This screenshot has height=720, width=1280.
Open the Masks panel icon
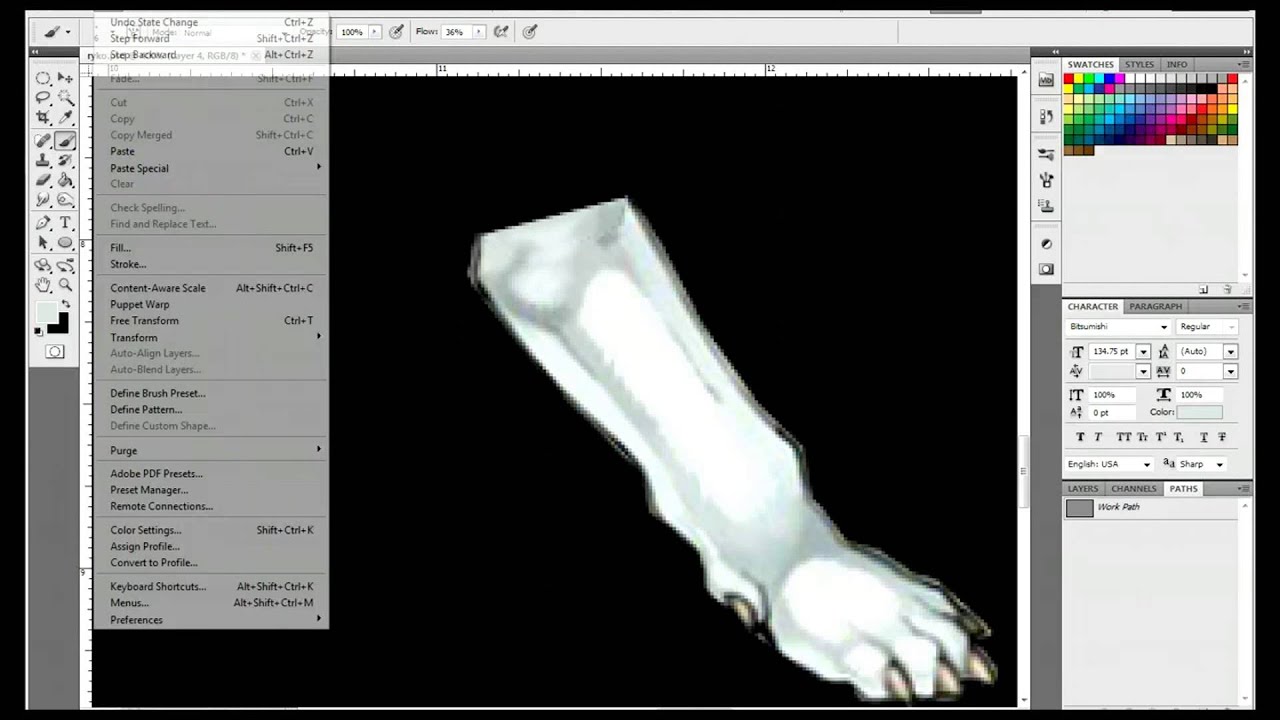pyautogui.click(x=1046, y=269)
